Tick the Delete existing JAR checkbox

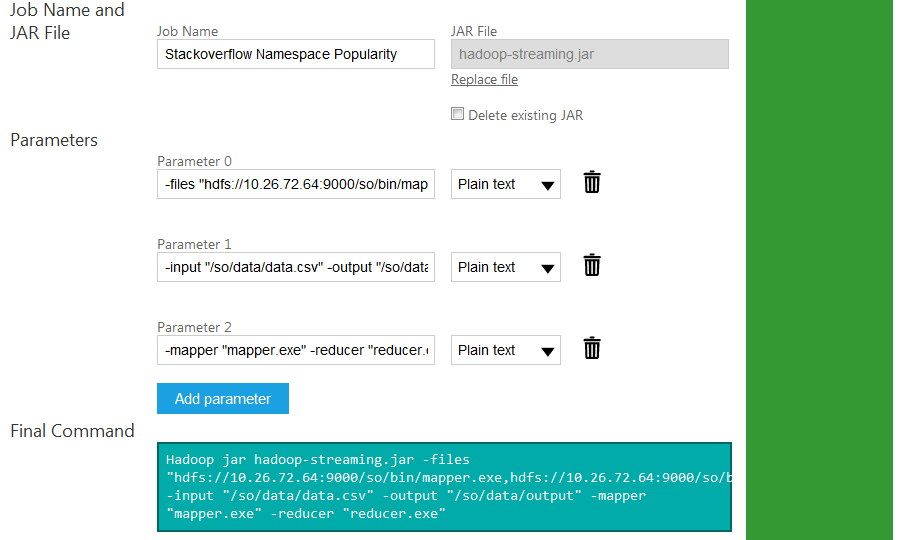[458, 115]
